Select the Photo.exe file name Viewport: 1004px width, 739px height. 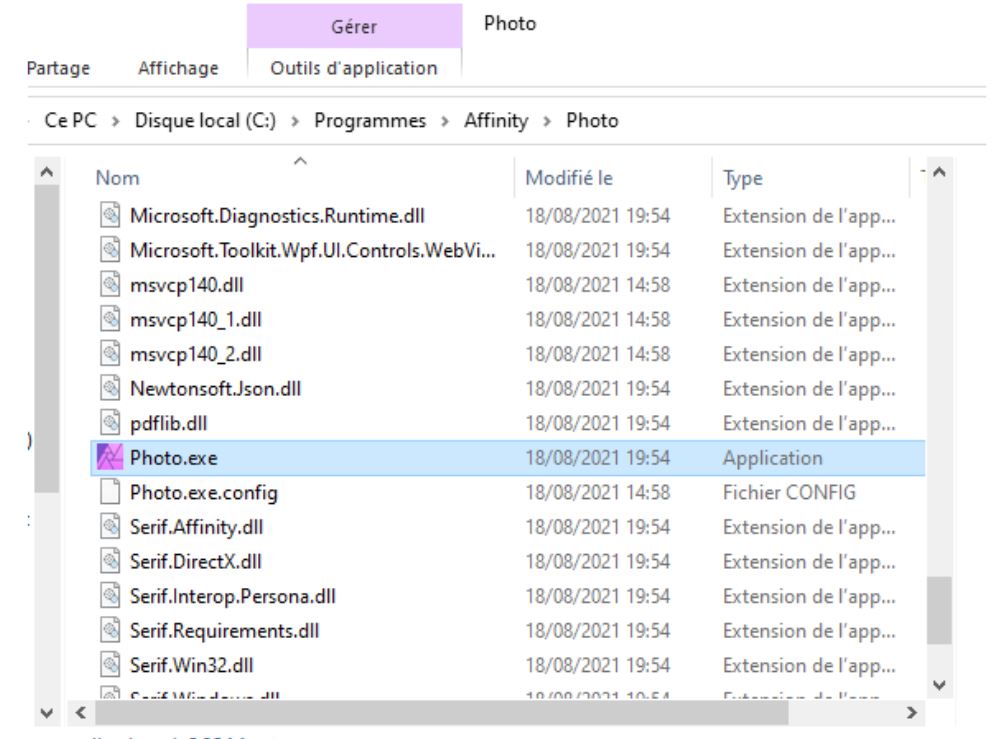tap(174, 458)
